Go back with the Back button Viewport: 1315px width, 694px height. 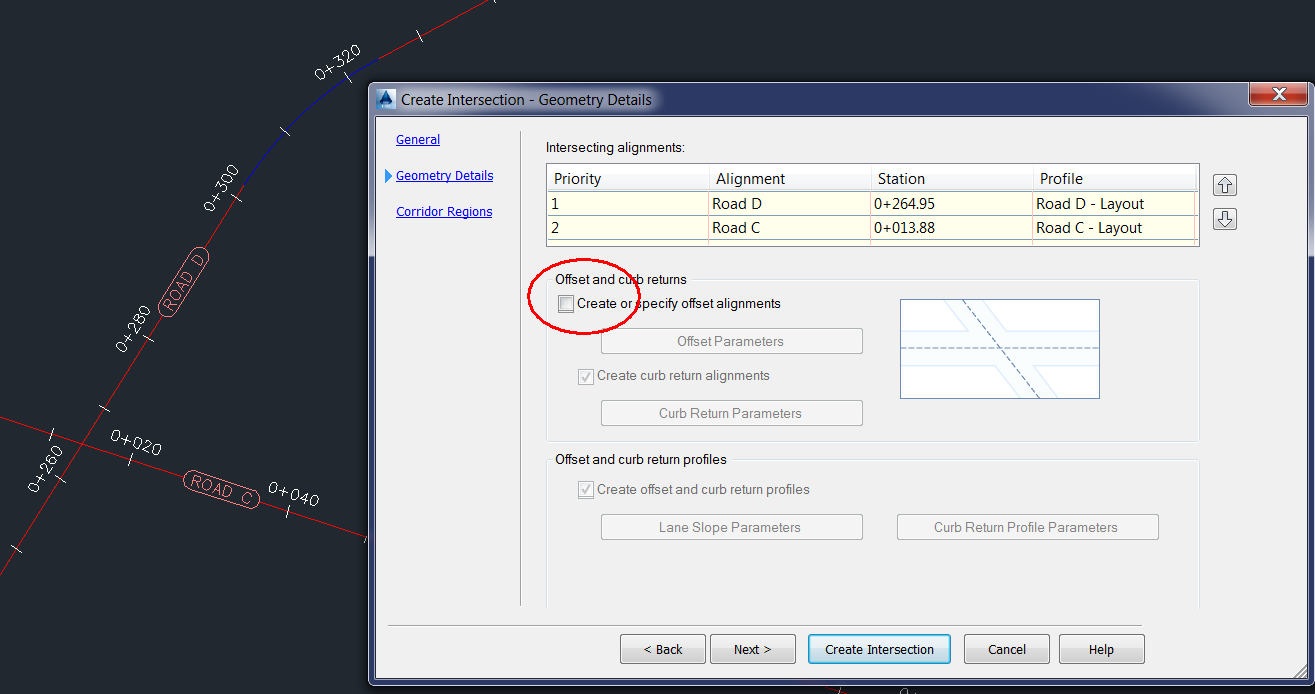point(662,649)
